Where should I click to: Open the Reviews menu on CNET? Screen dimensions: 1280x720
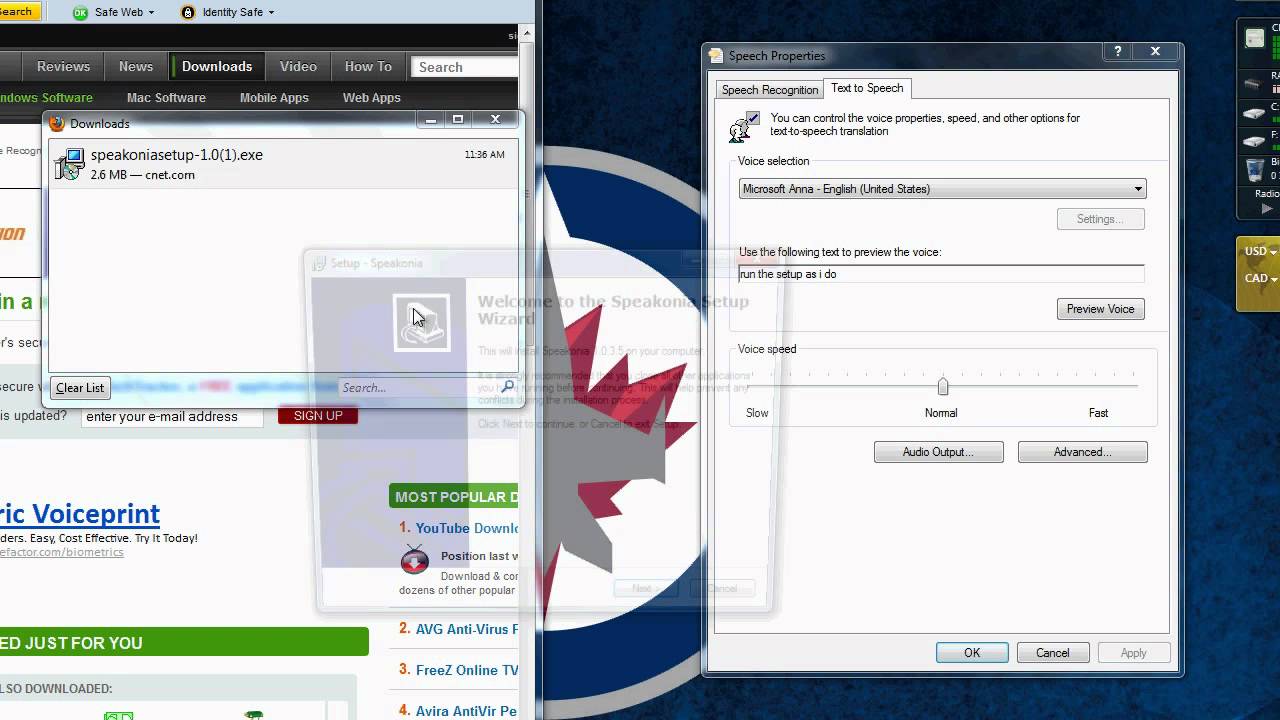63,67
